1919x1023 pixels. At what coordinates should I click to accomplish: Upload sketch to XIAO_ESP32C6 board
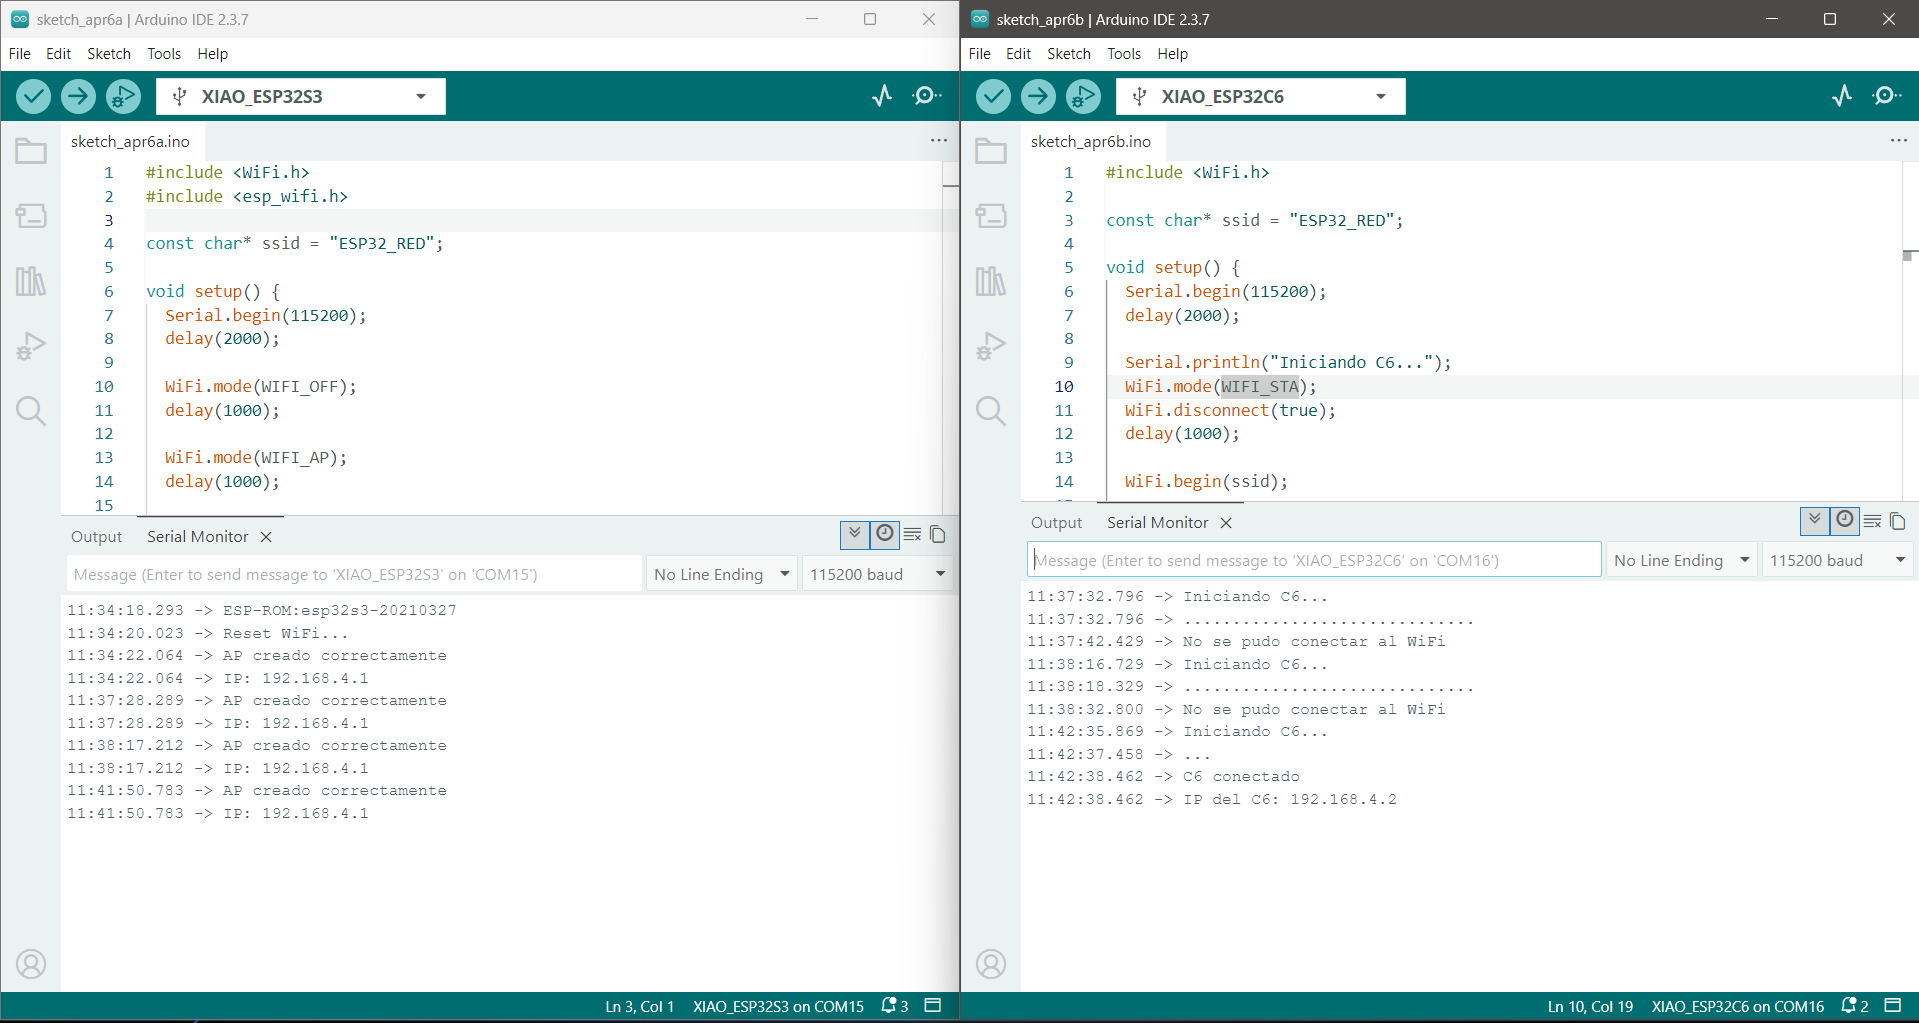coord(1038,96)
